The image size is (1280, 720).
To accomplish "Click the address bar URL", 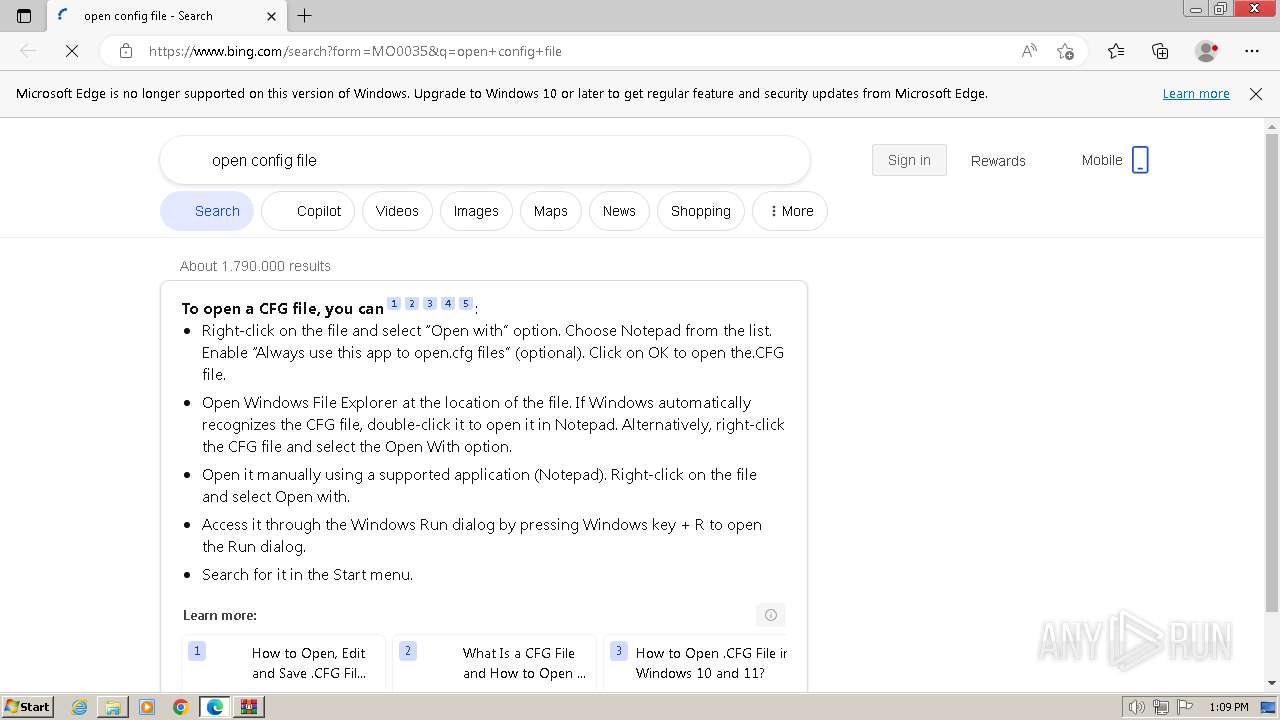I will 355,51.
